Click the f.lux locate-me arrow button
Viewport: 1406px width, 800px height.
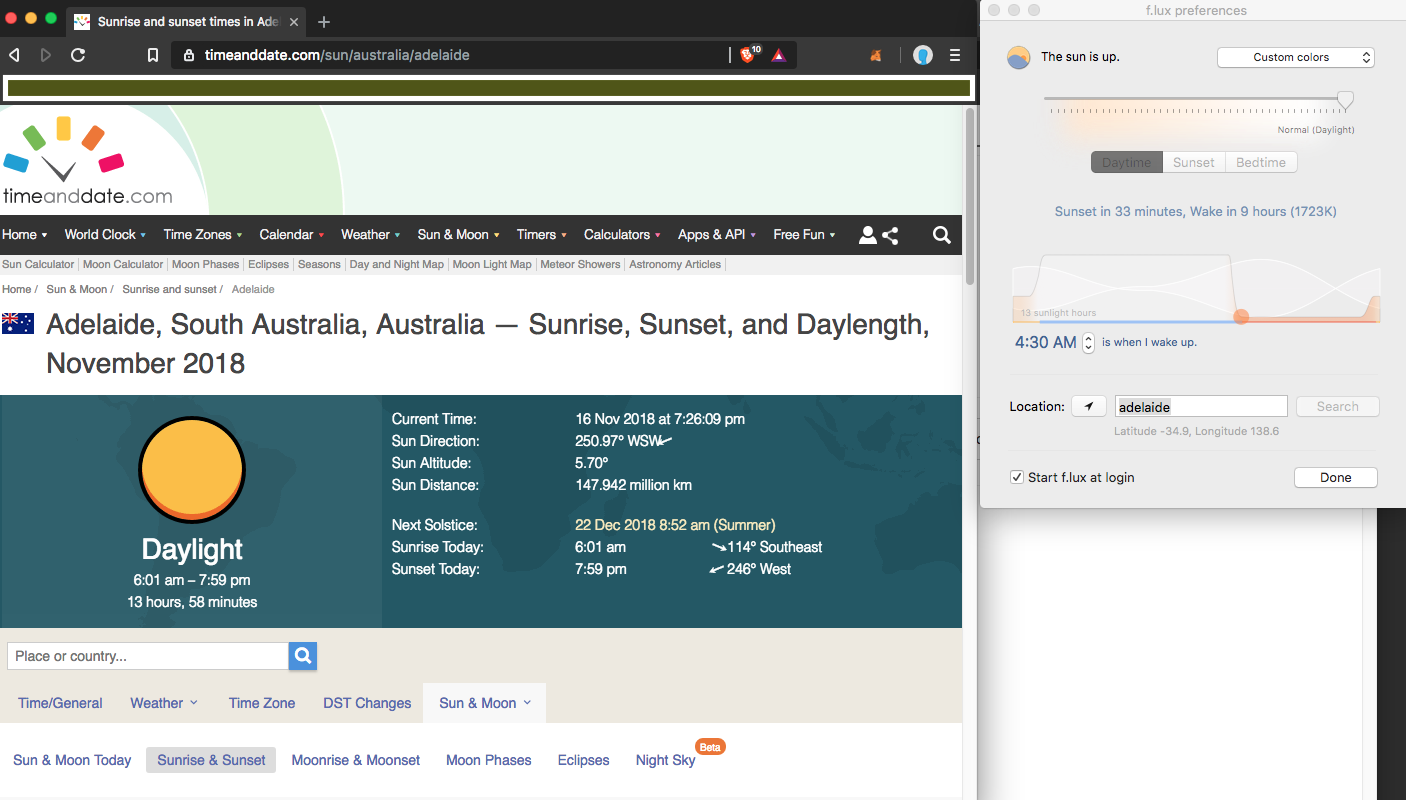click(x=1088, y=406)
